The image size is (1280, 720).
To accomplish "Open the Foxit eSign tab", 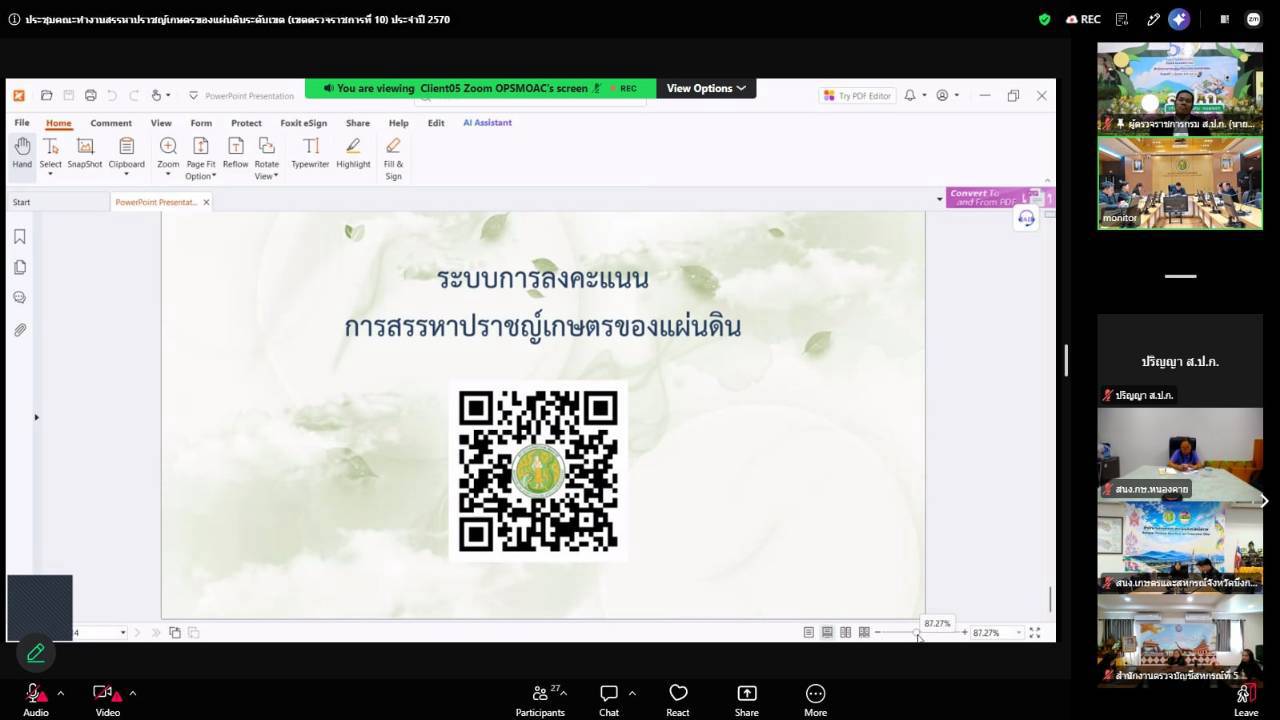I will coord(303,123).
